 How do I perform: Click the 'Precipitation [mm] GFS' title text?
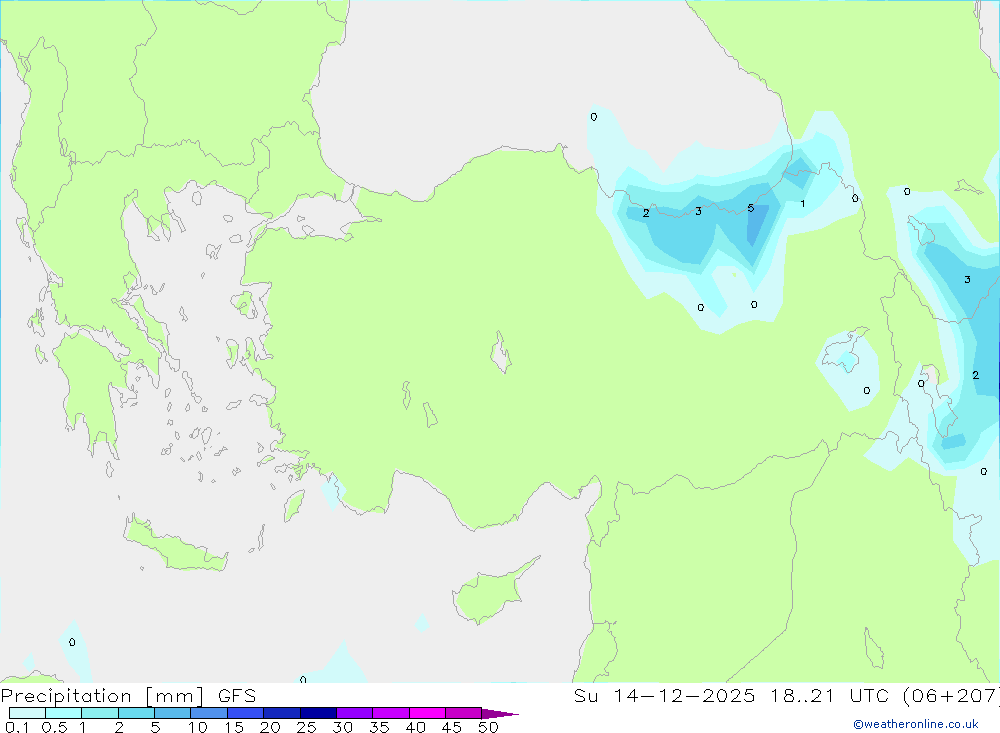coord(128,696)
